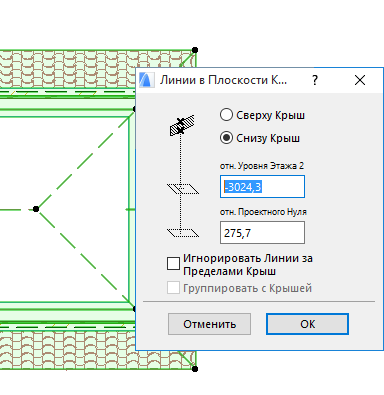Image resolution: width=384 pixels, height=395 pixels.
Task: Click the project zero plane icon
Action: click(x=183, y=233)
